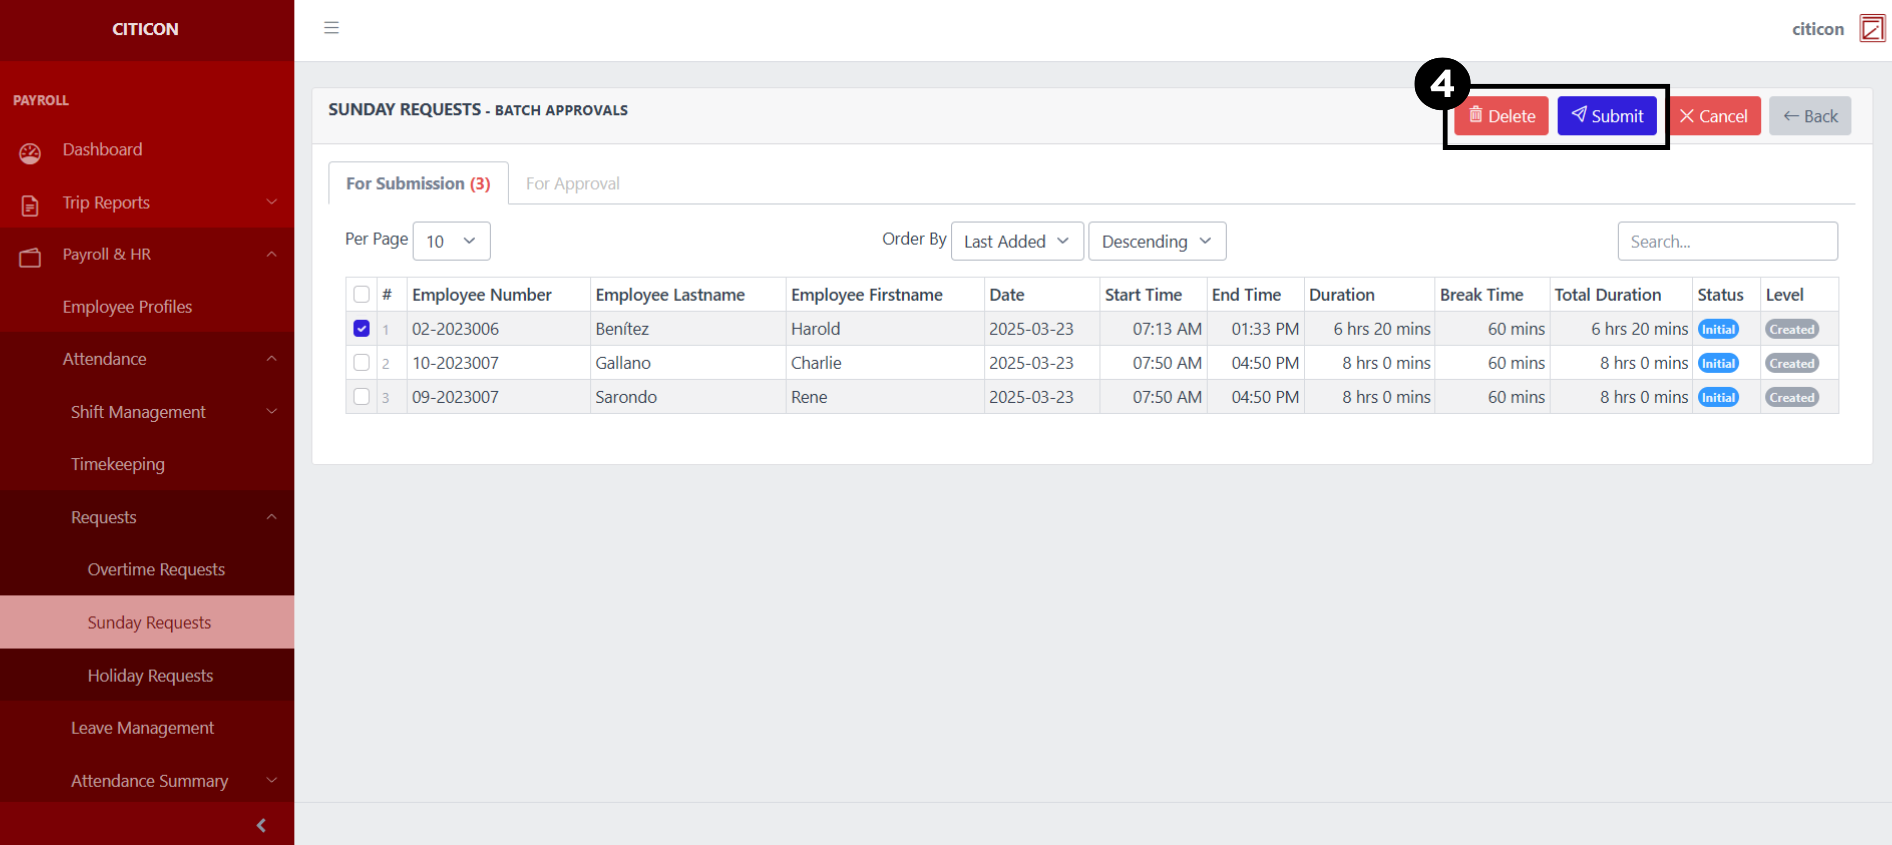Click the Payroll & HR folder icon

tap(30, 257)
